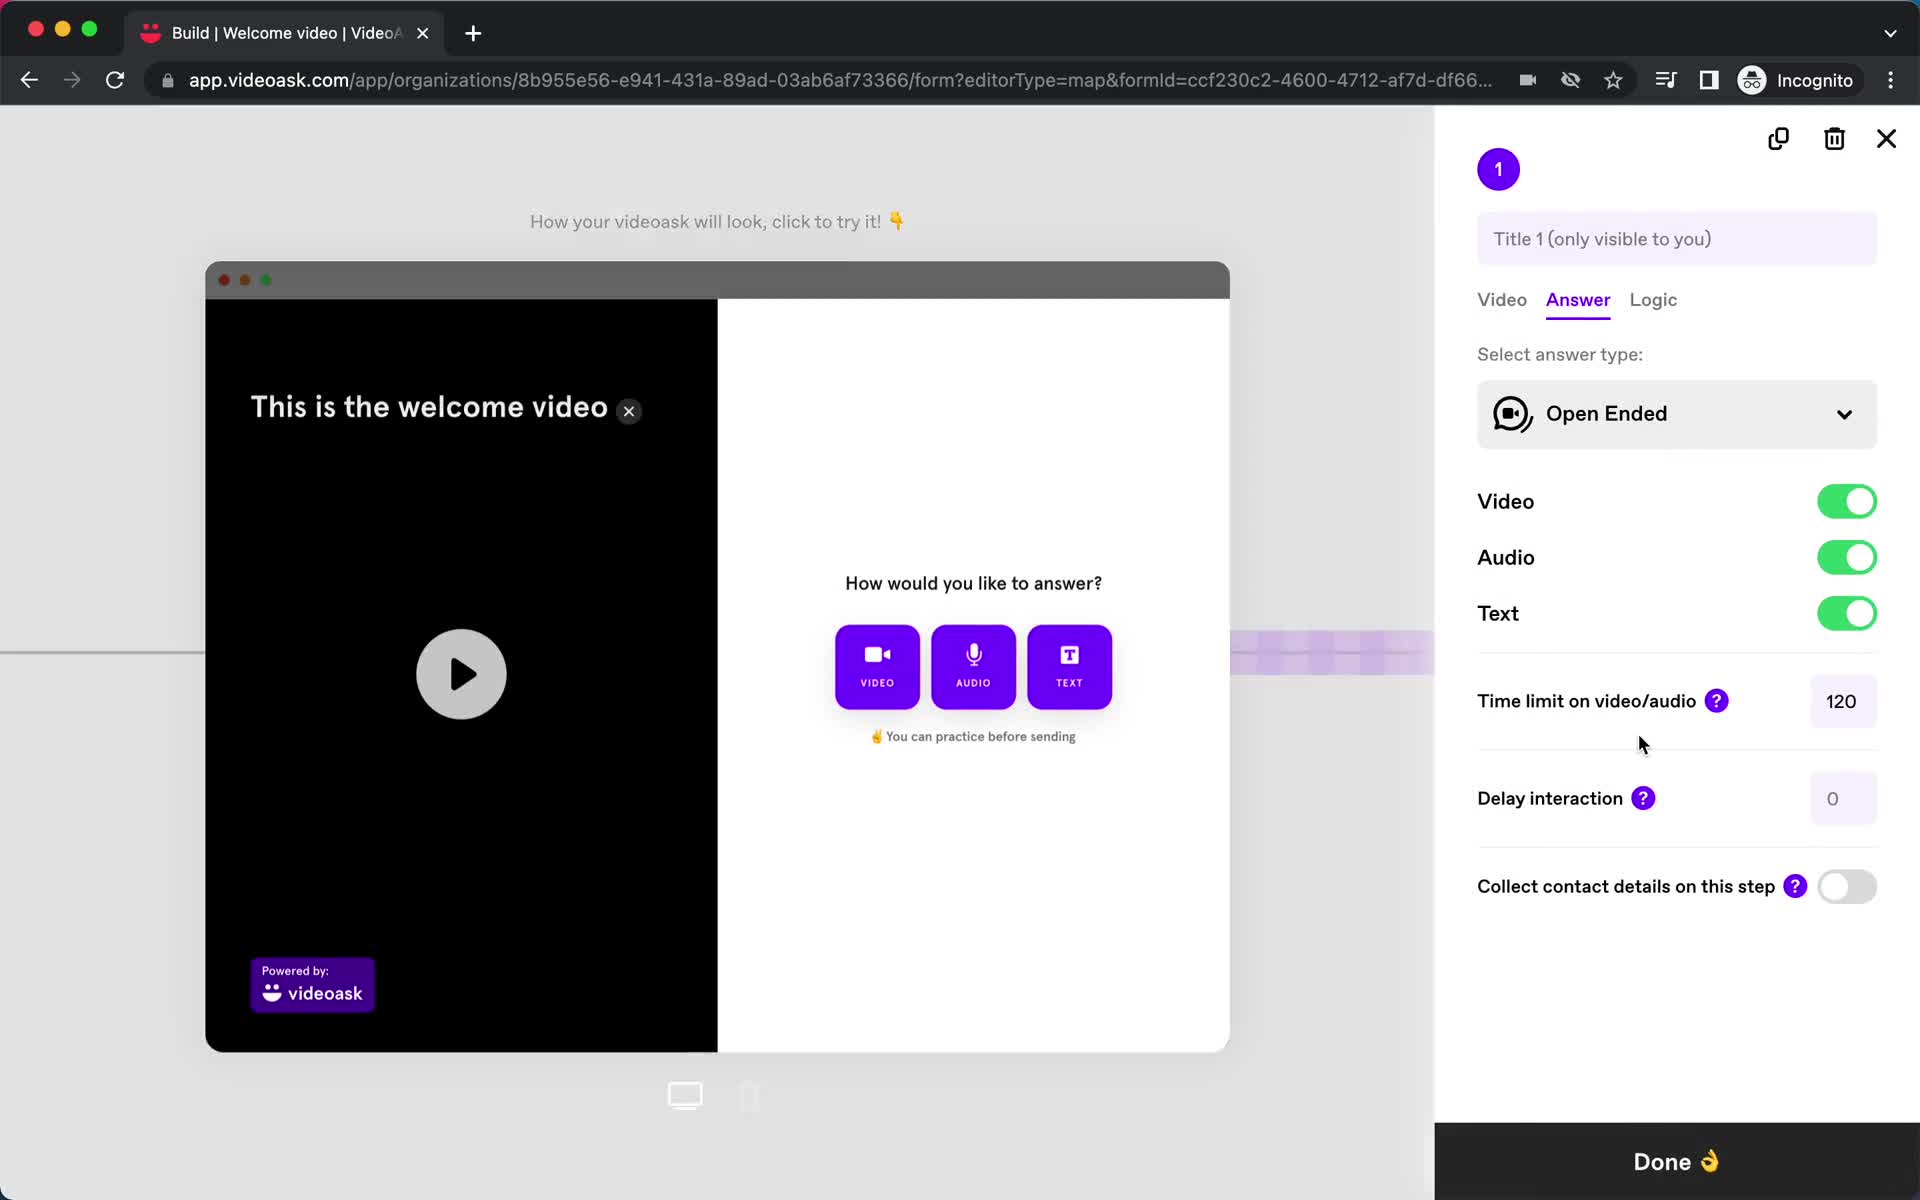The image size is (1920, 1200).
Task: Switch to the Logic tab
Action: [x=1653, y=300]
